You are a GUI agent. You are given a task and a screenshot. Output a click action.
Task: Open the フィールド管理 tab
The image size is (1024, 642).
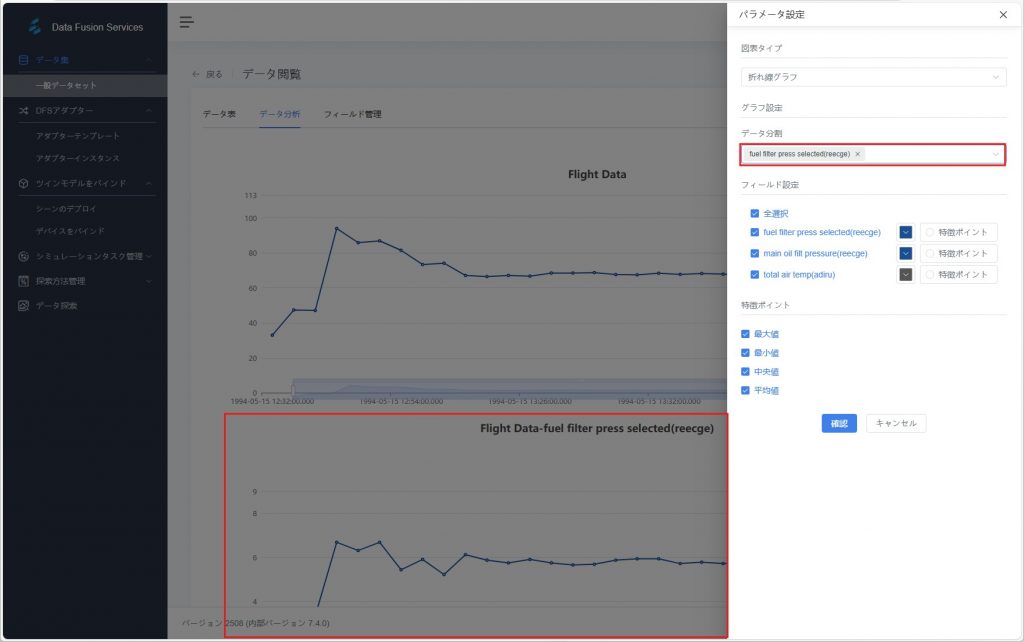coord(352,114)
